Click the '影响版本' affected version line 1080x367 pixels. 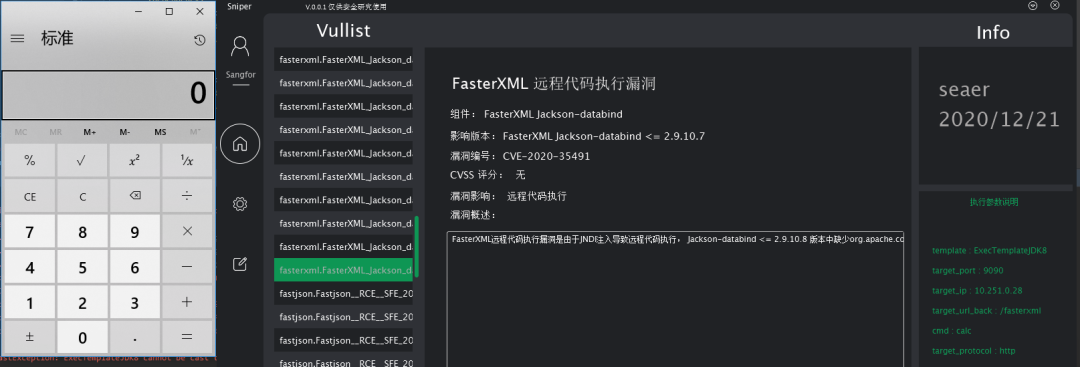point(577,136)
